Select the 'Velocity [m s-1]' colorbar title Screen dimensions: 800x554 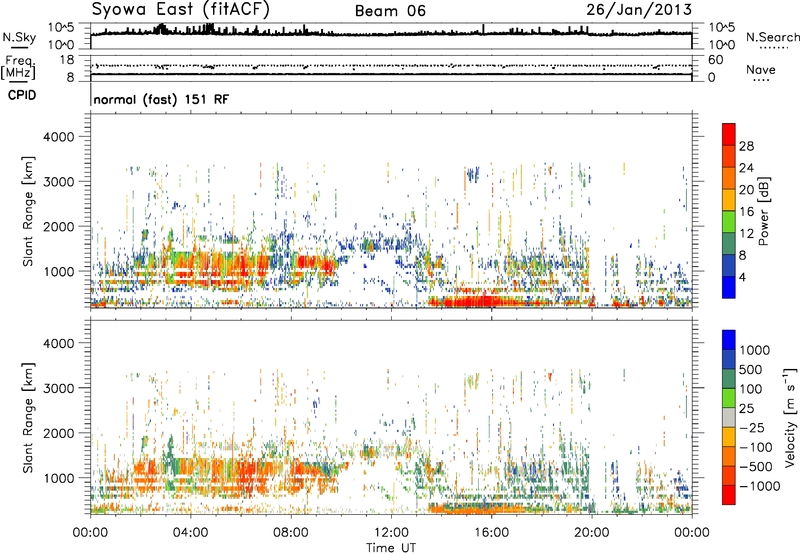[790, 417]
